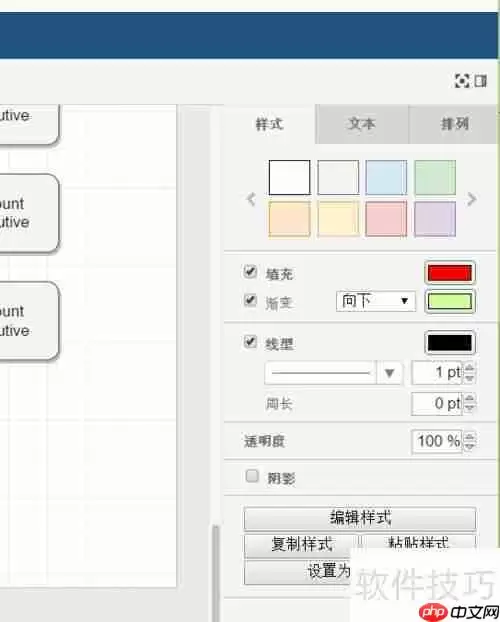The image size is (500, 622).
Task: Open the light green gradient color picker
Action: tap(450, 301)
